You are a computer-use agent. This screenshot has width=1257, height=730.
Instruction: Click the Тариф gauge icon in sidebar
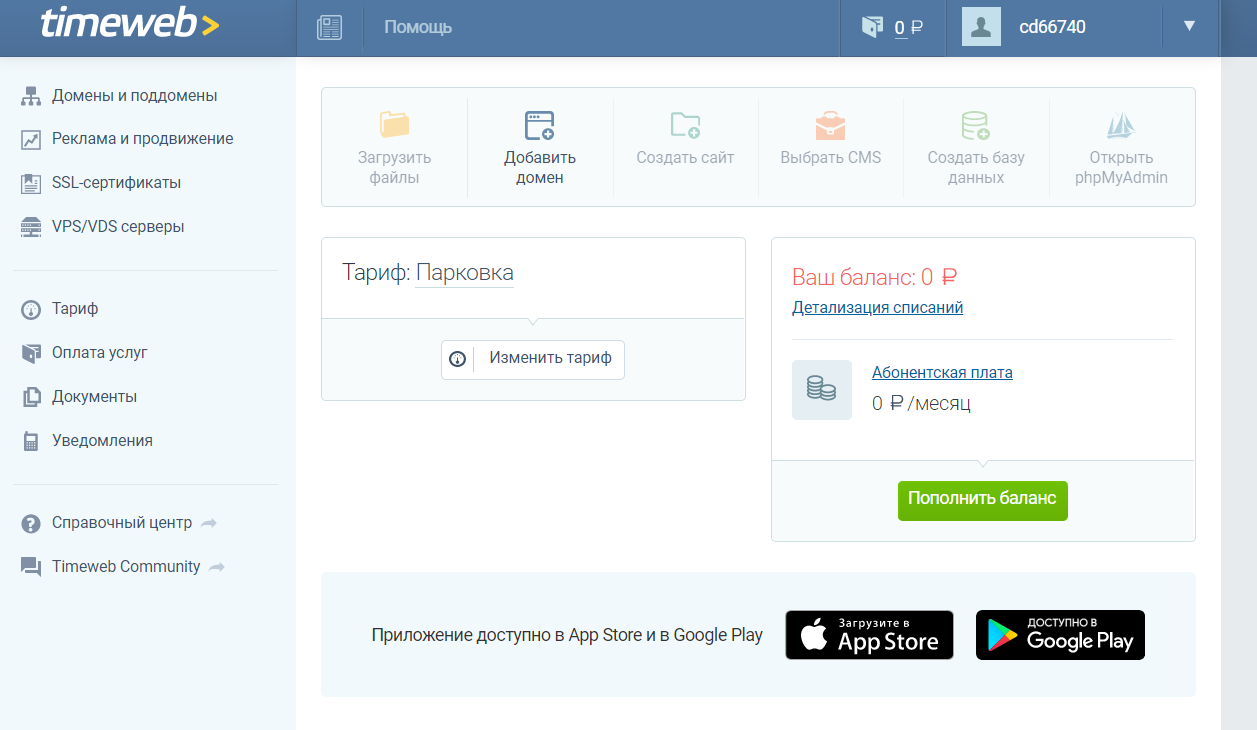pos(31,310)
